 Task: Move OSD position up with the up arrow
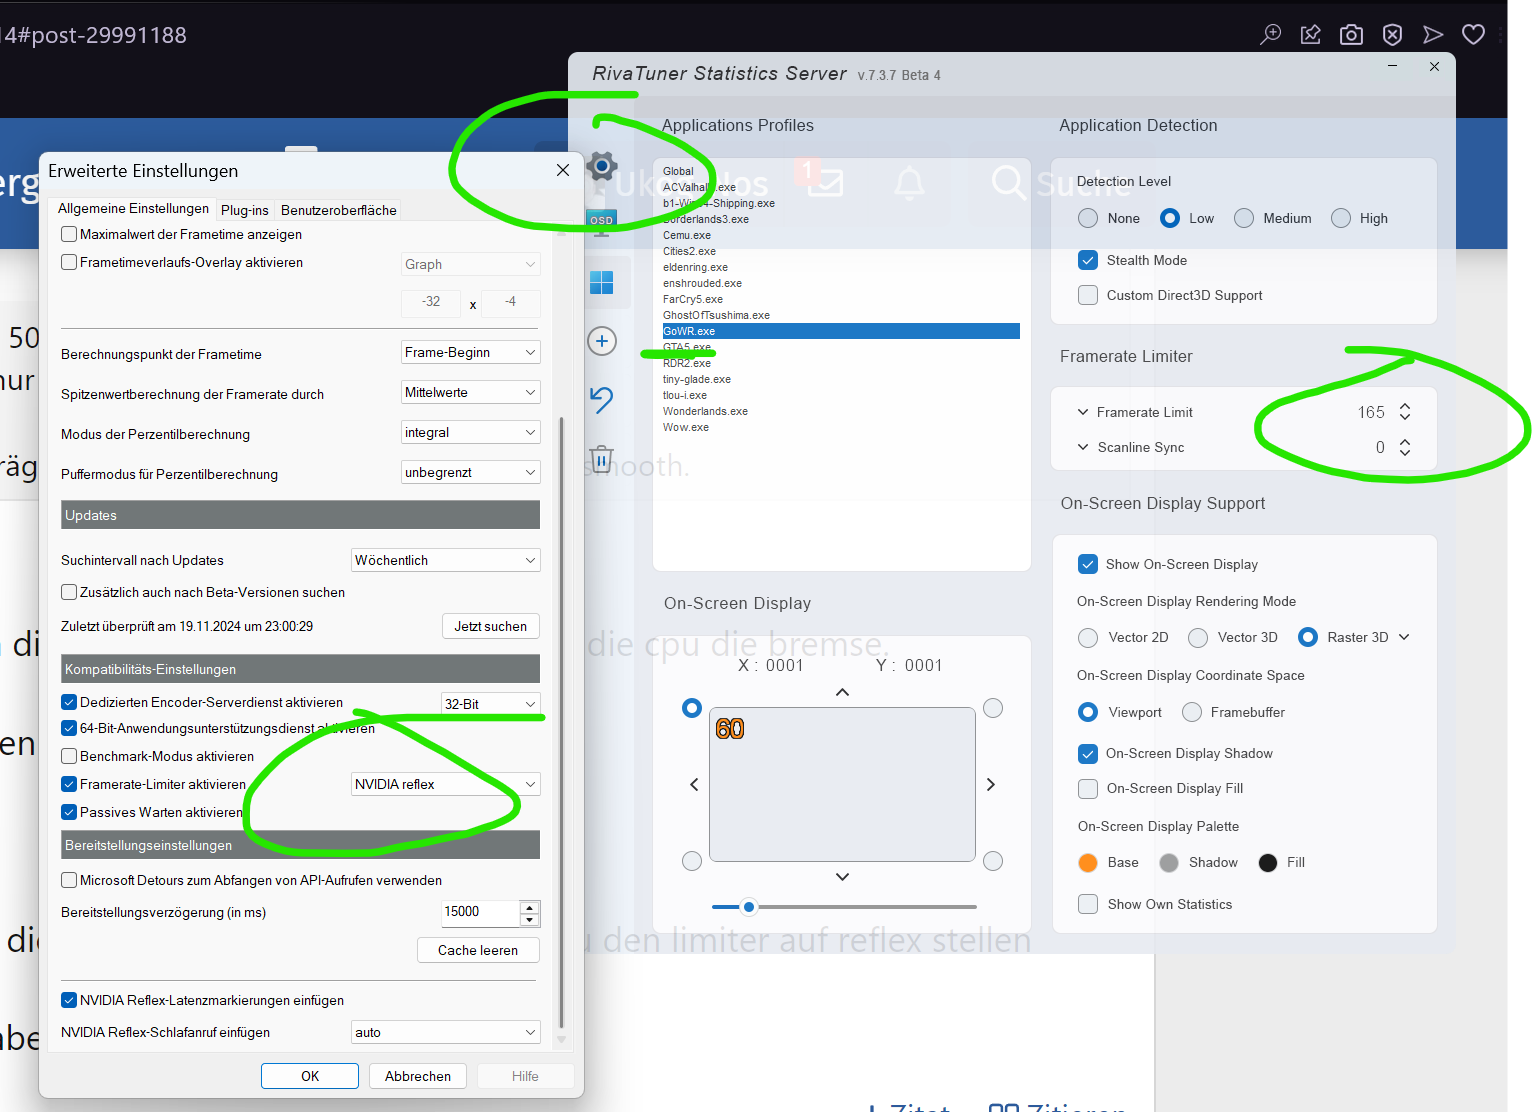tap(842, 692)
